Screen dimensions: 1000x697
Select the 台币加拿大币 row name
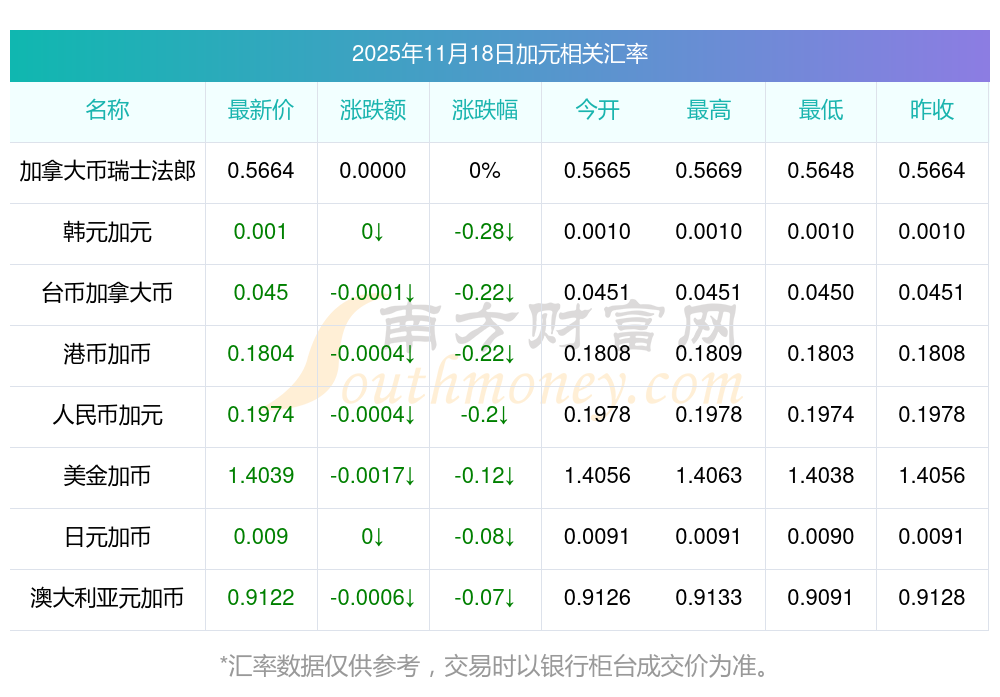point(107,294)
